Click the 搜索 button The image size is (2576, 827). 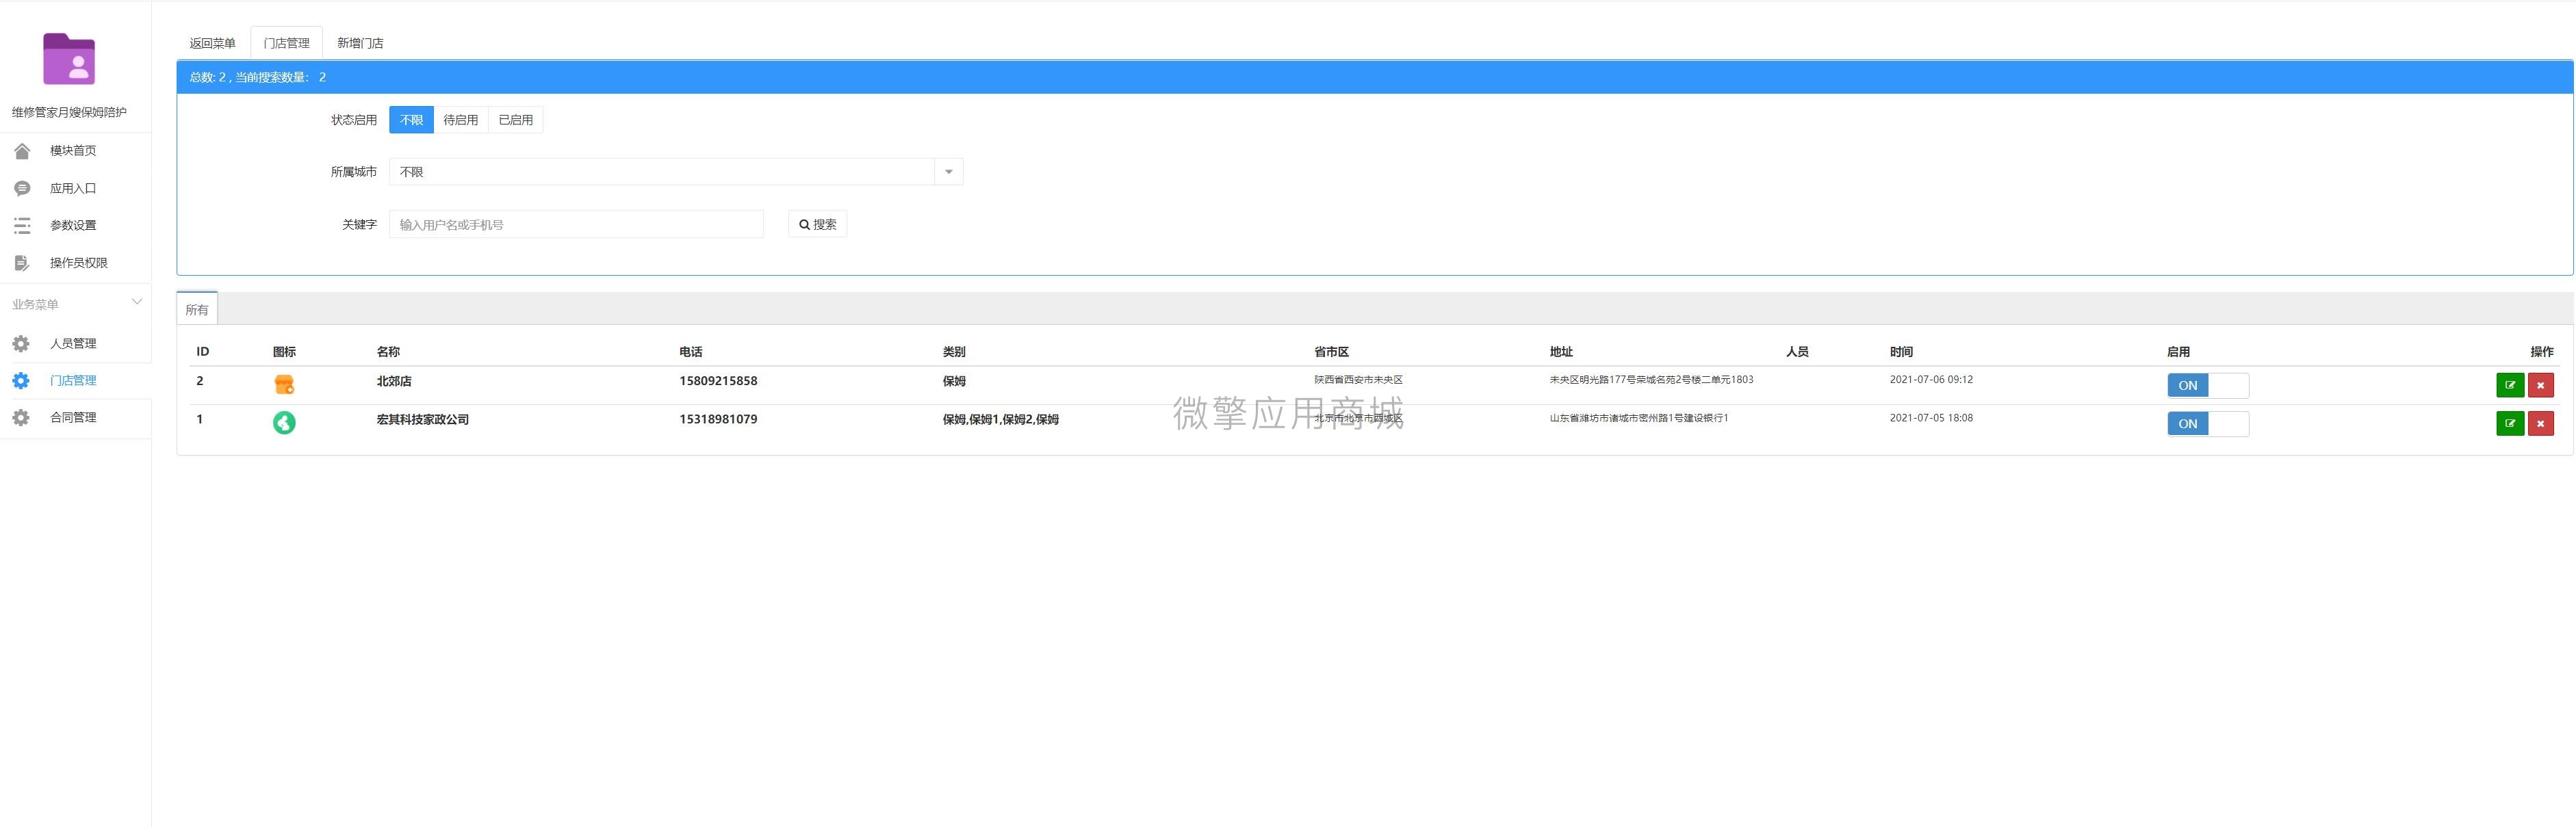click(x=817, y=224)
